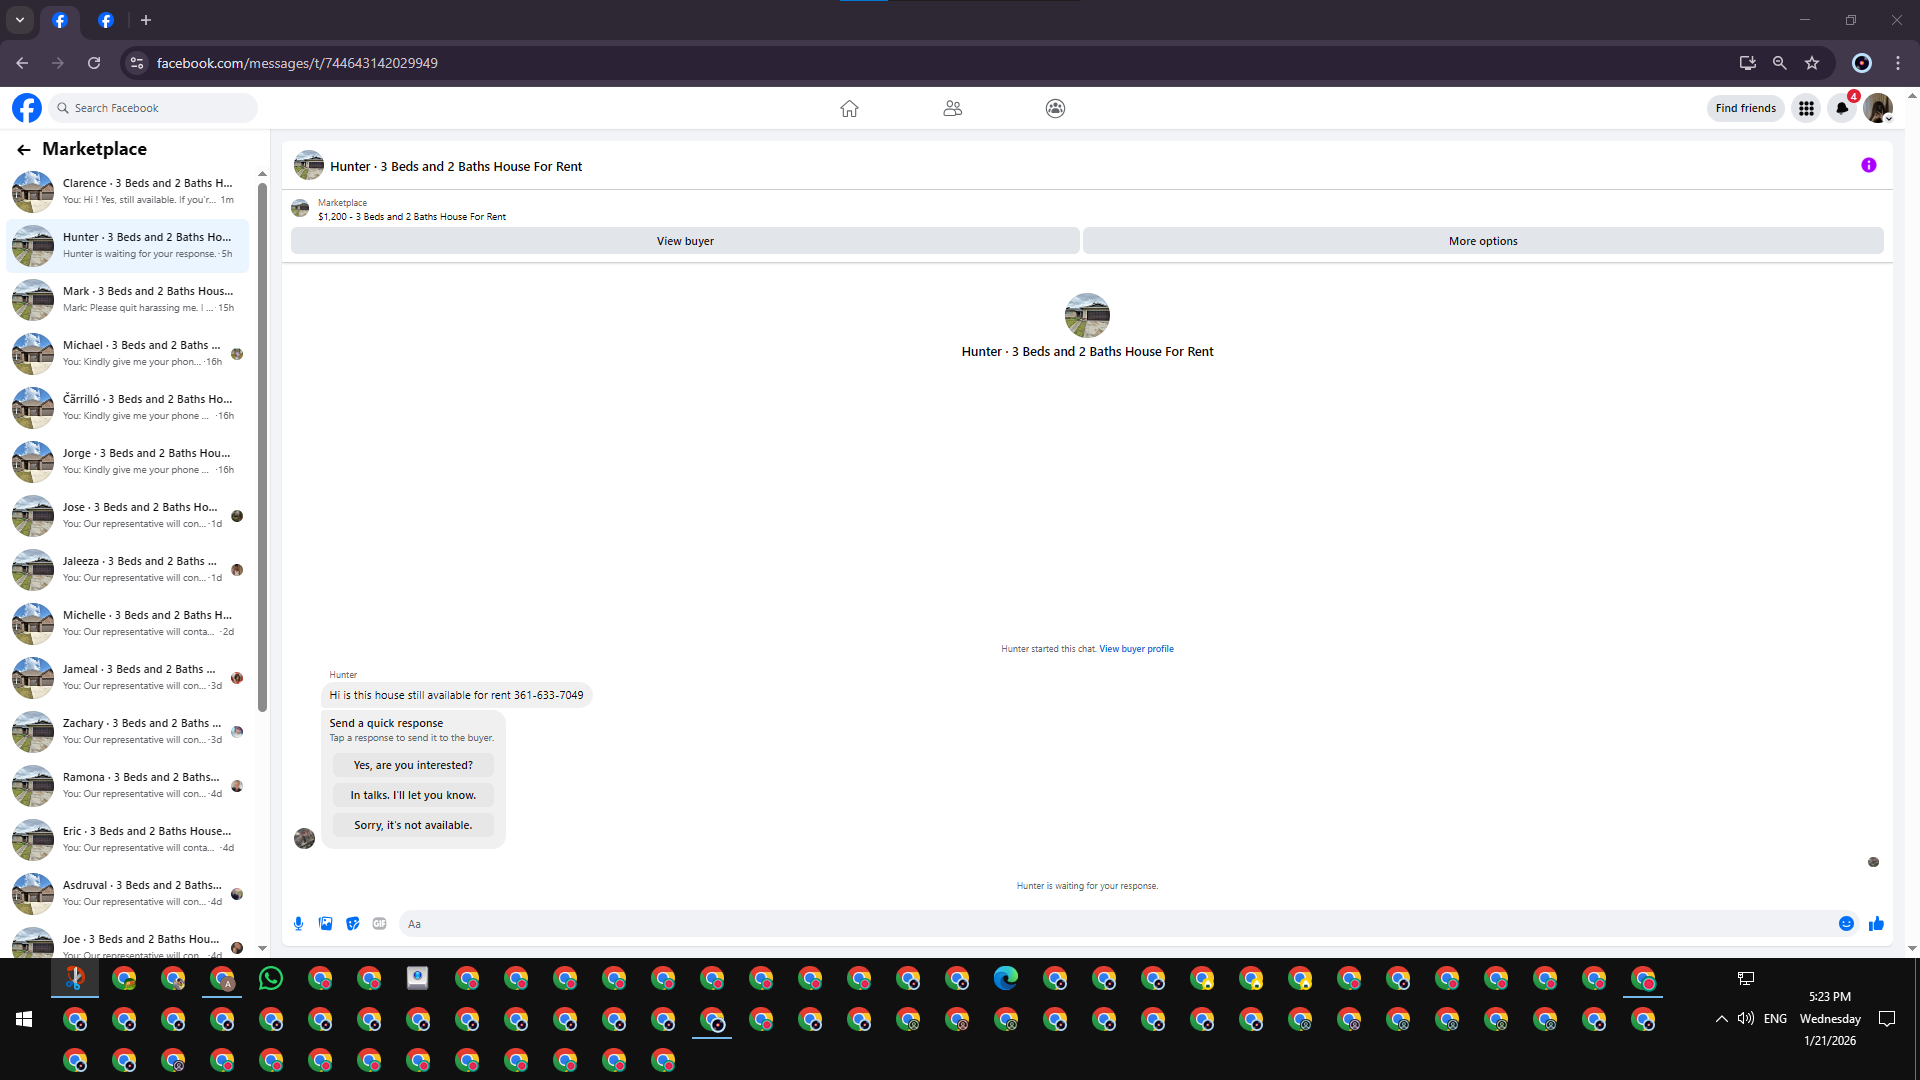
Task: Open the WhatsApp taskbar icon
Action: coord(271,979)
